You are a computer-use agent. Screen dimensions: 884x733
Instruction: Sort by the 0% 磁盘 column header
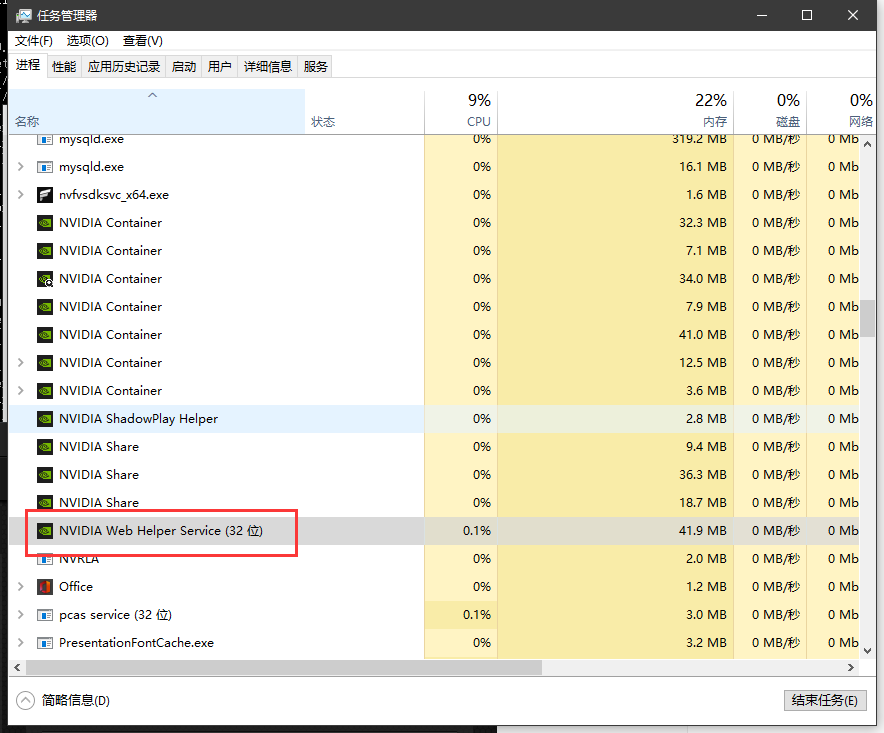(x=770, y=111)
